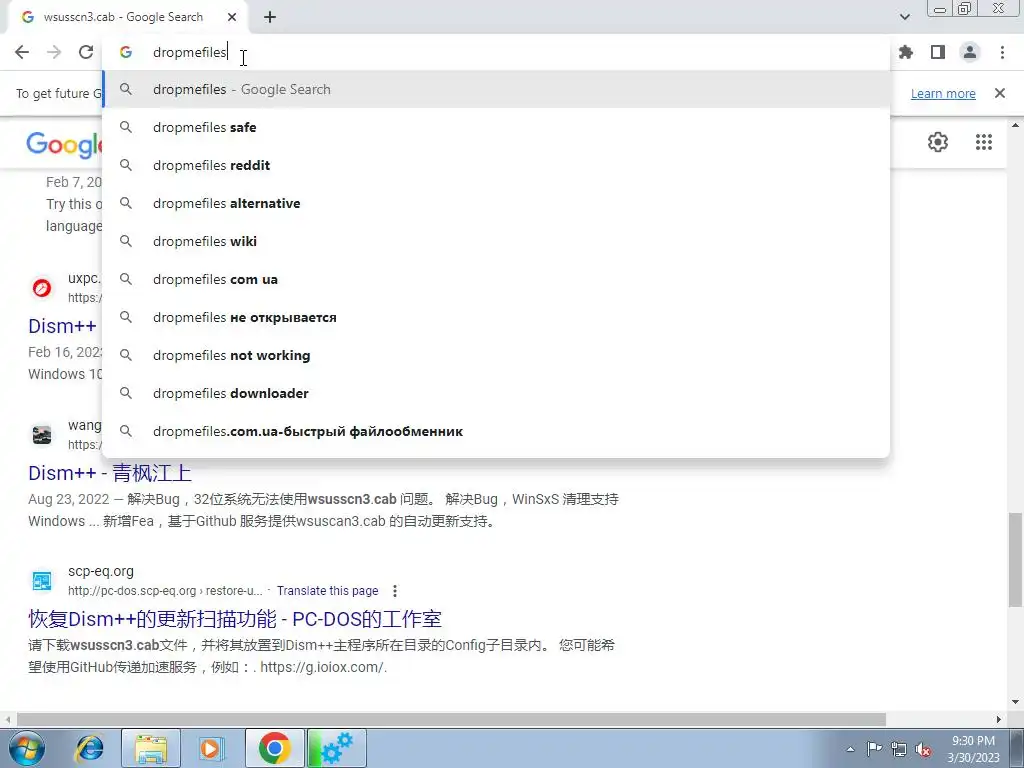Viewport: 1024px width, 768px height.
Task: Expand the tab search chevron
Action: pyautogui.click(x=904, y=17)
